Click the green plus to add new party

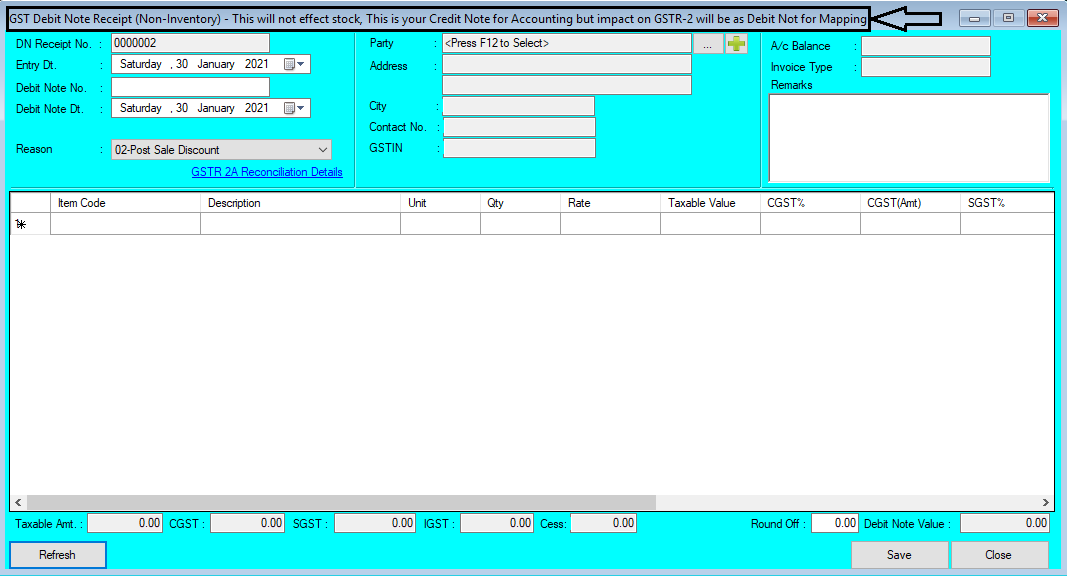[x=737, y=43]
